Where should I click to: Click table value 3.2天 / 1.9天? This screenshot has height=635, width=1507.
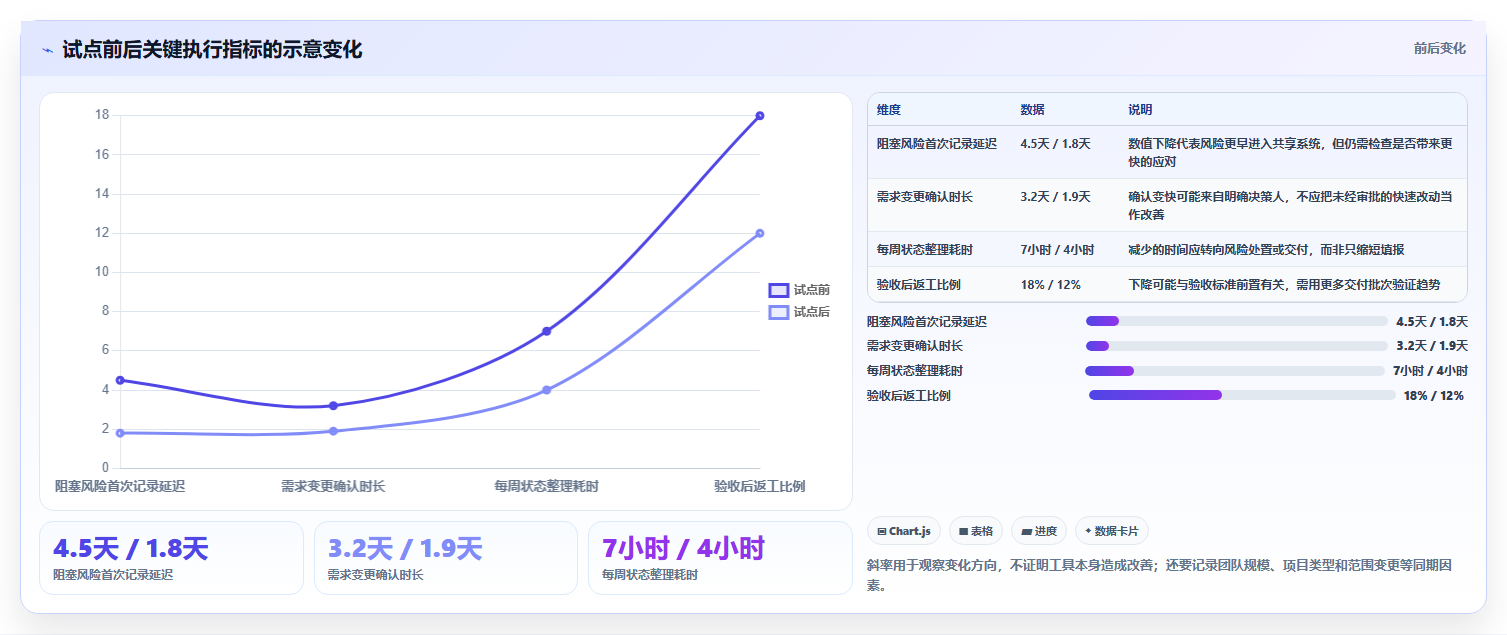[1055, 197]
